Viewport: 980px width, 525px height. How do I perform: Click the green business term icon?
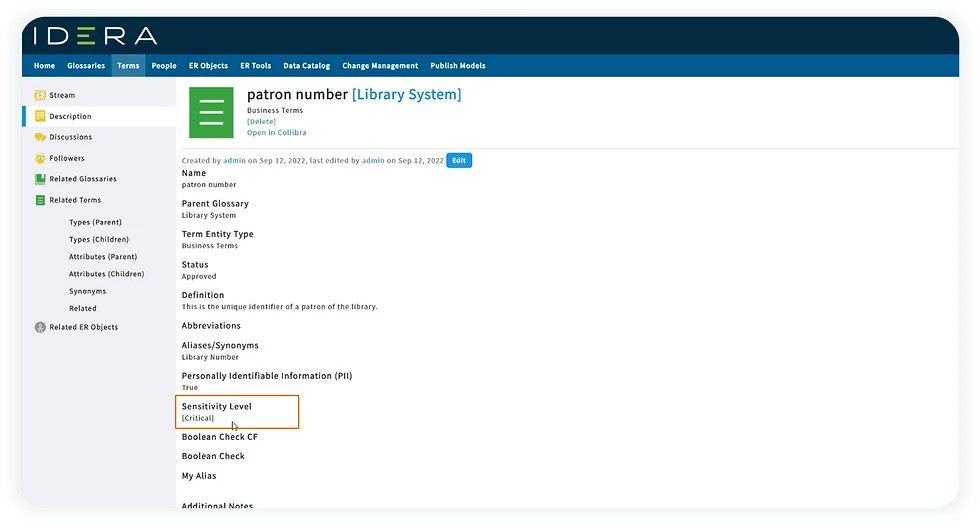(x=211, y=112)
